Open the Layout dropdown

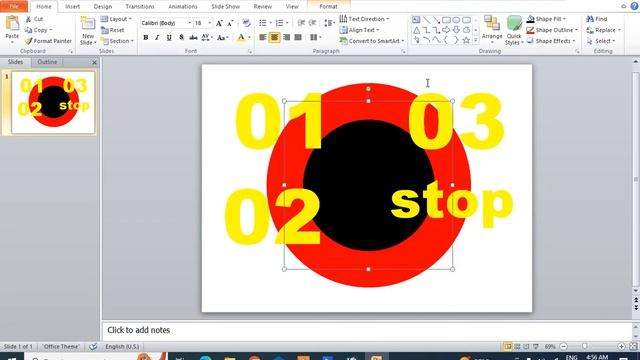click(x=116, y=19)
